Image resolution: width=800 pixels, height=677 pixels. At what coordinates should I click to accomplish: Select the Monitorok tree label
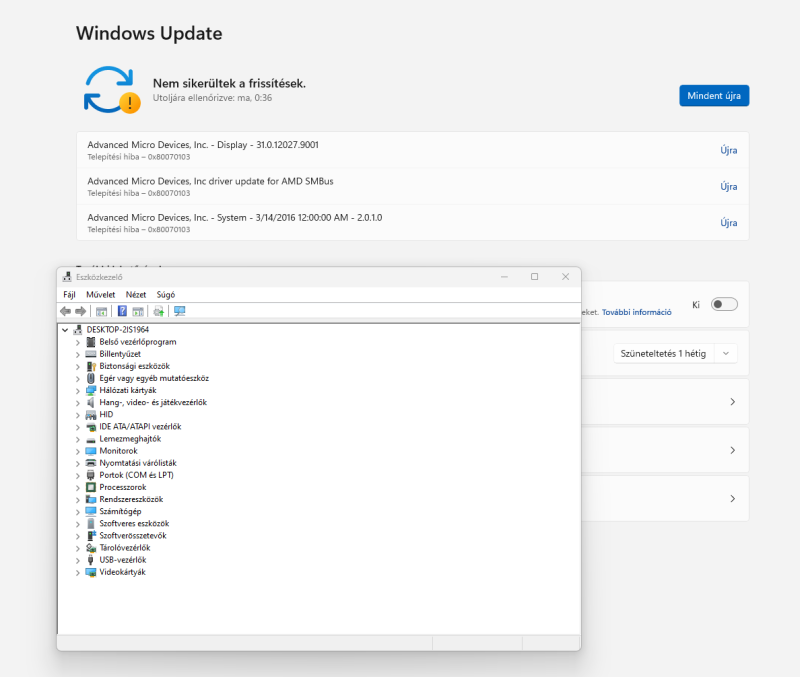click(x=118, y=451)
